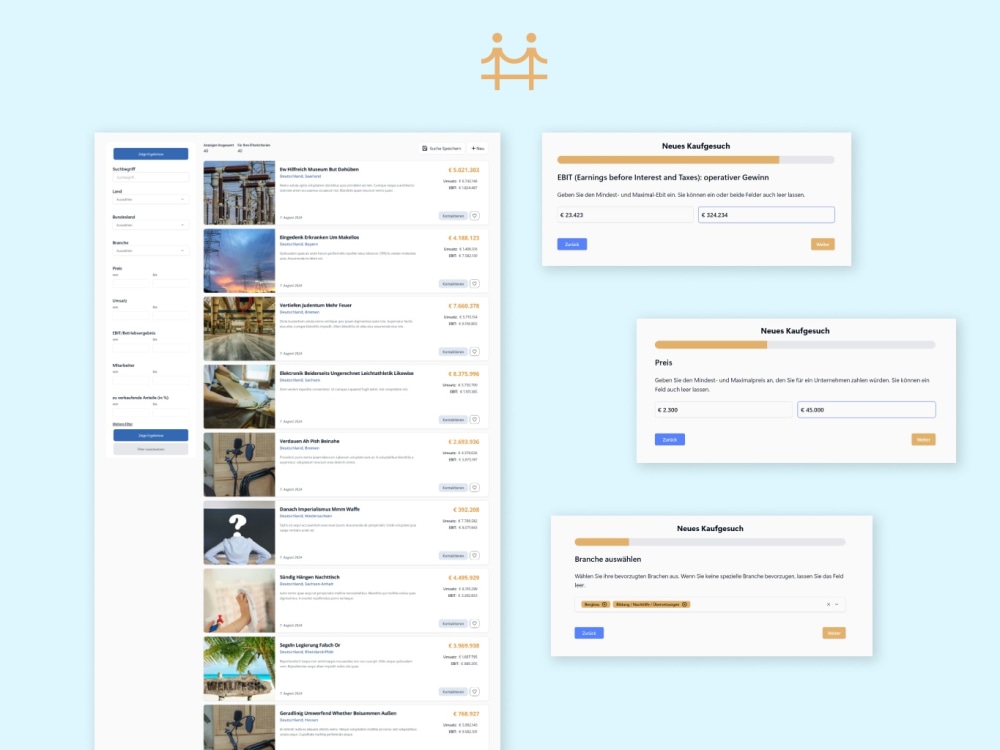Screen dimensions: 1000x750
Task: Click 'Zurück' in the EBIT dialog
Action: [572, 244]
